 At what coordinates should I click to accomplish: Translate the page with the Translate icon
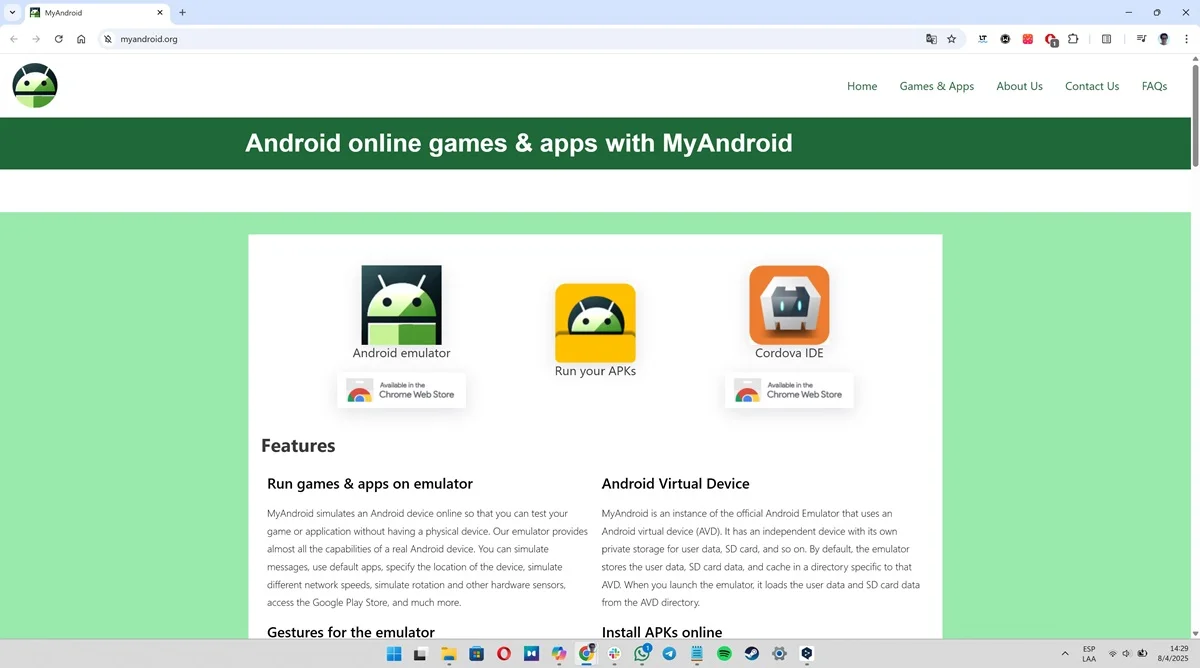pos(931,38)
